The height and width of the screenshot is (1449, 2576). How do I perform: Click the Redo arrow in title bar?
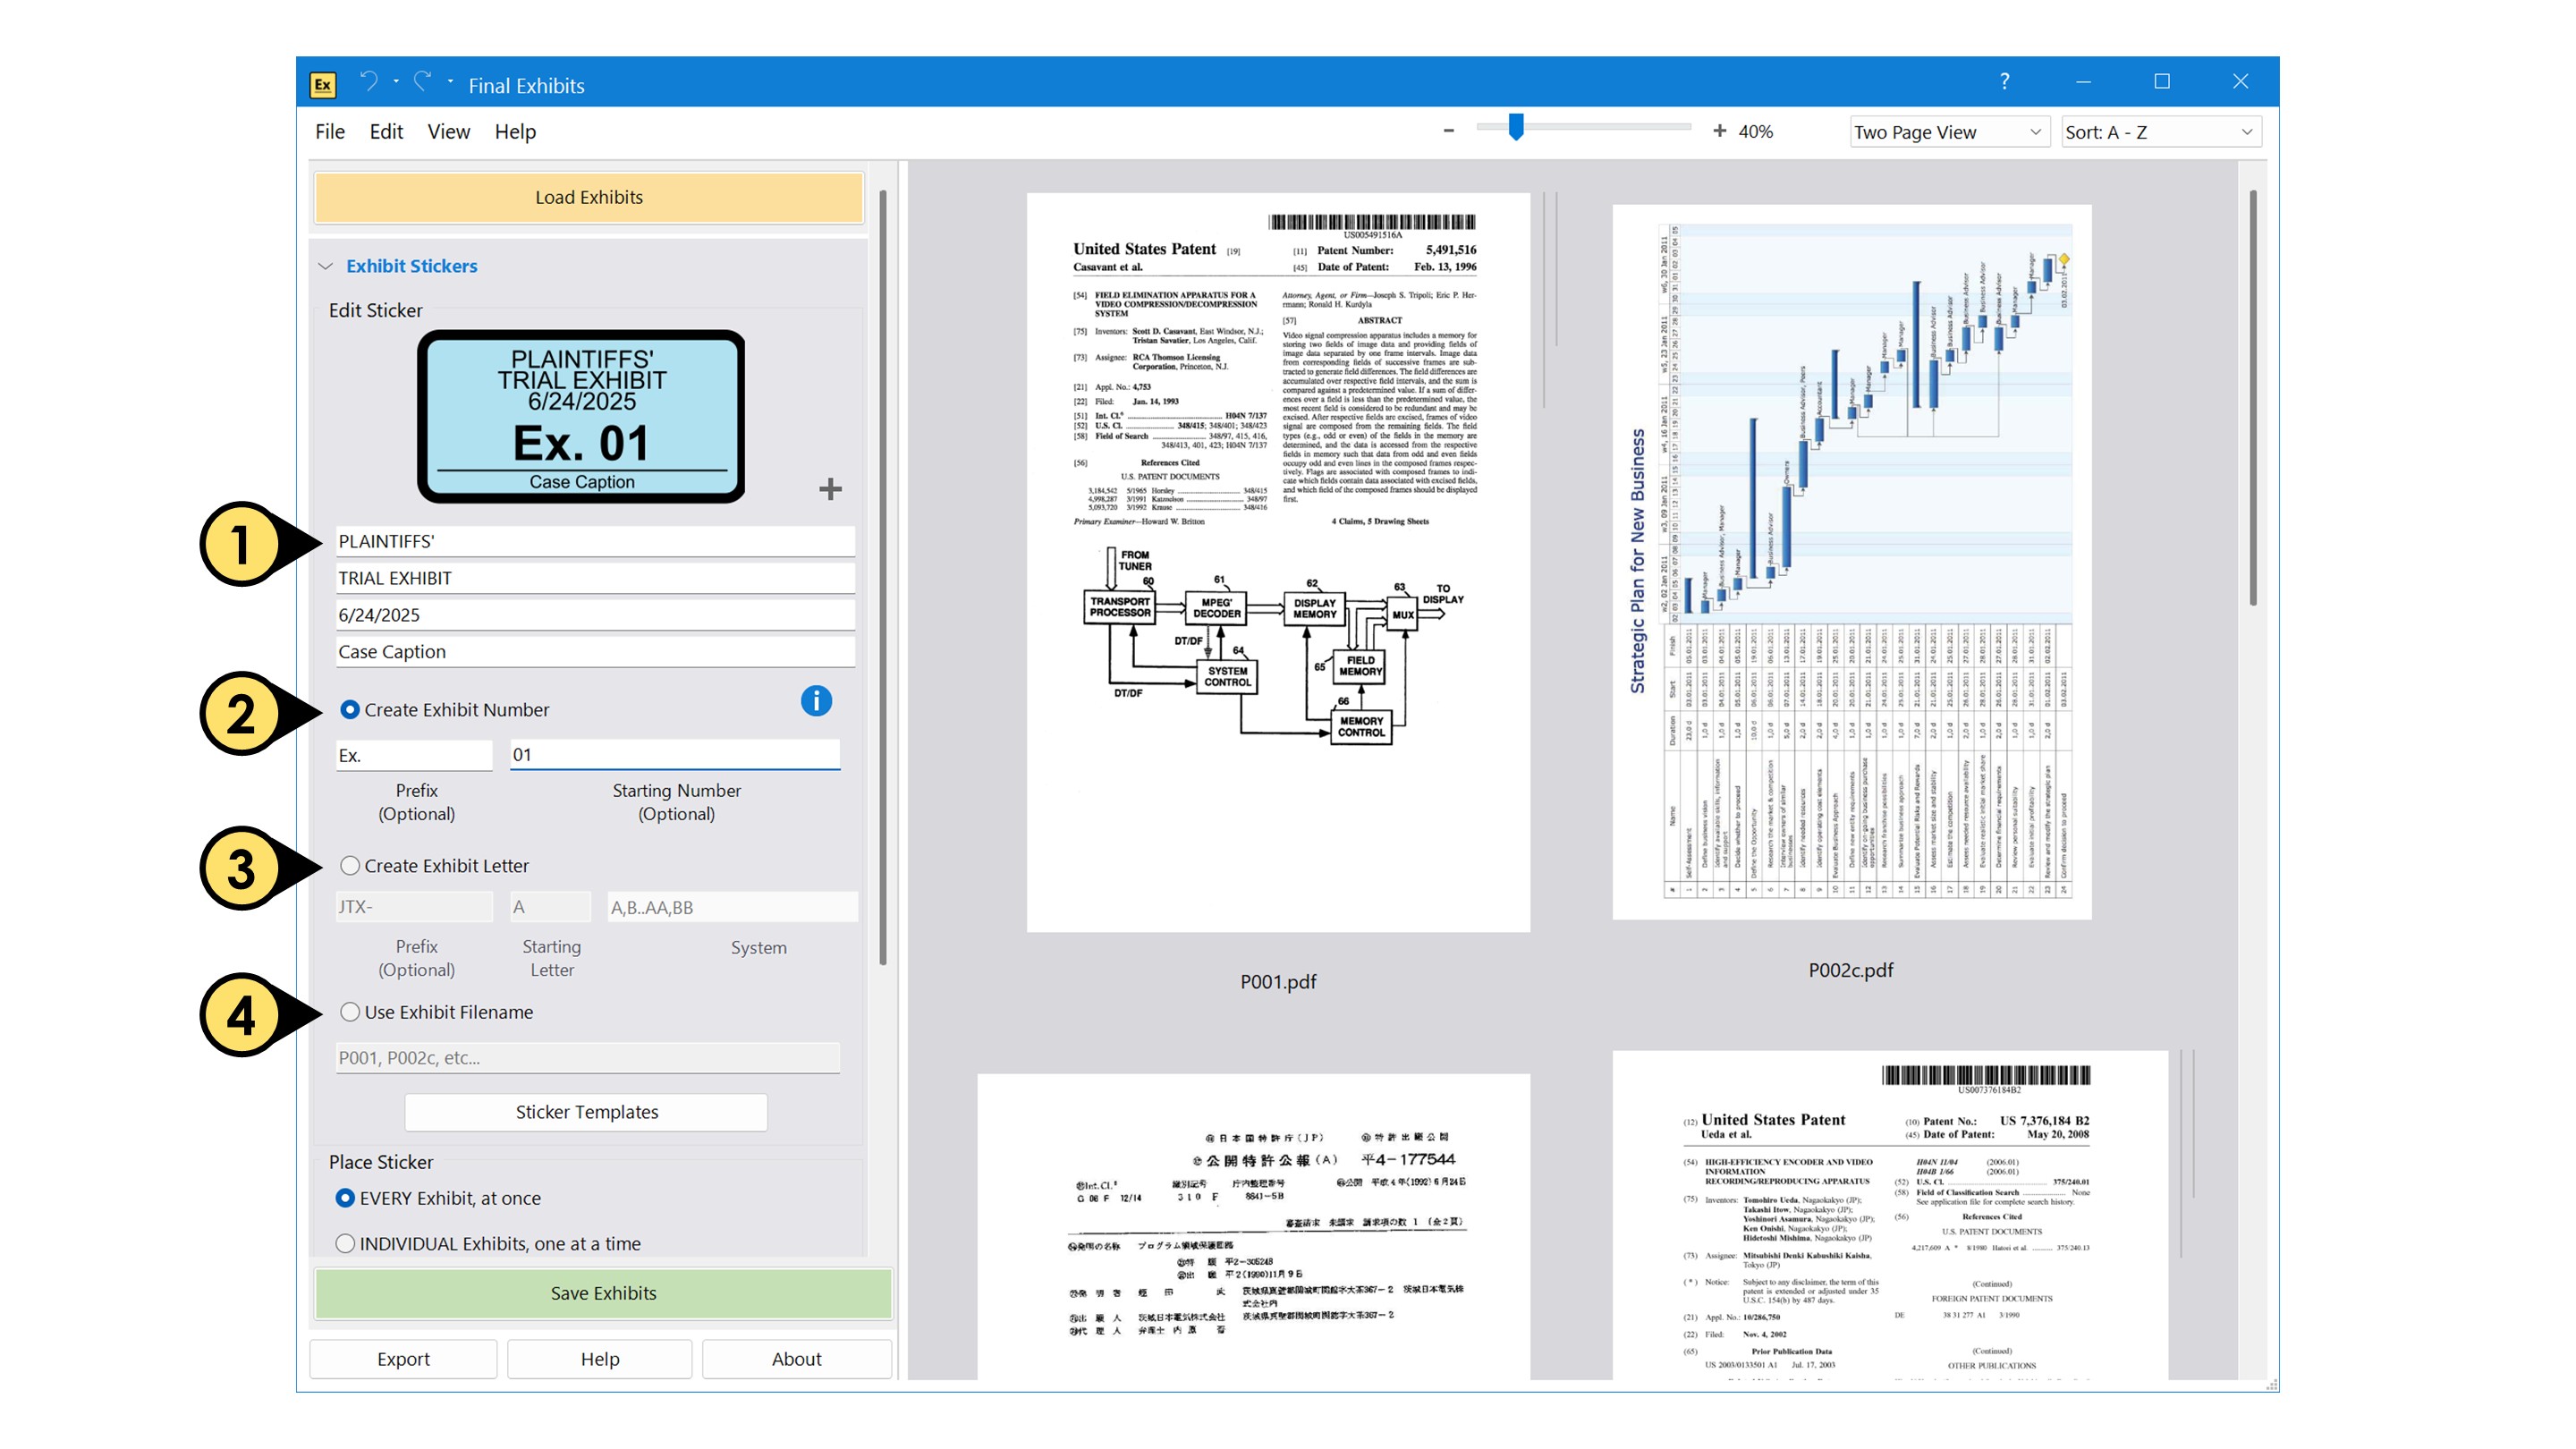pos(423,81)
